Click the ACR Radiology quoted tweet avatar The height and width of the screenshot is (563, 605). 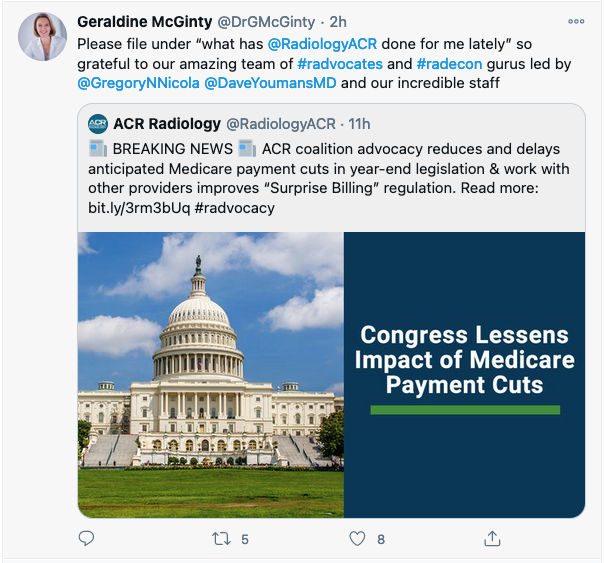[x=97, y=124]
